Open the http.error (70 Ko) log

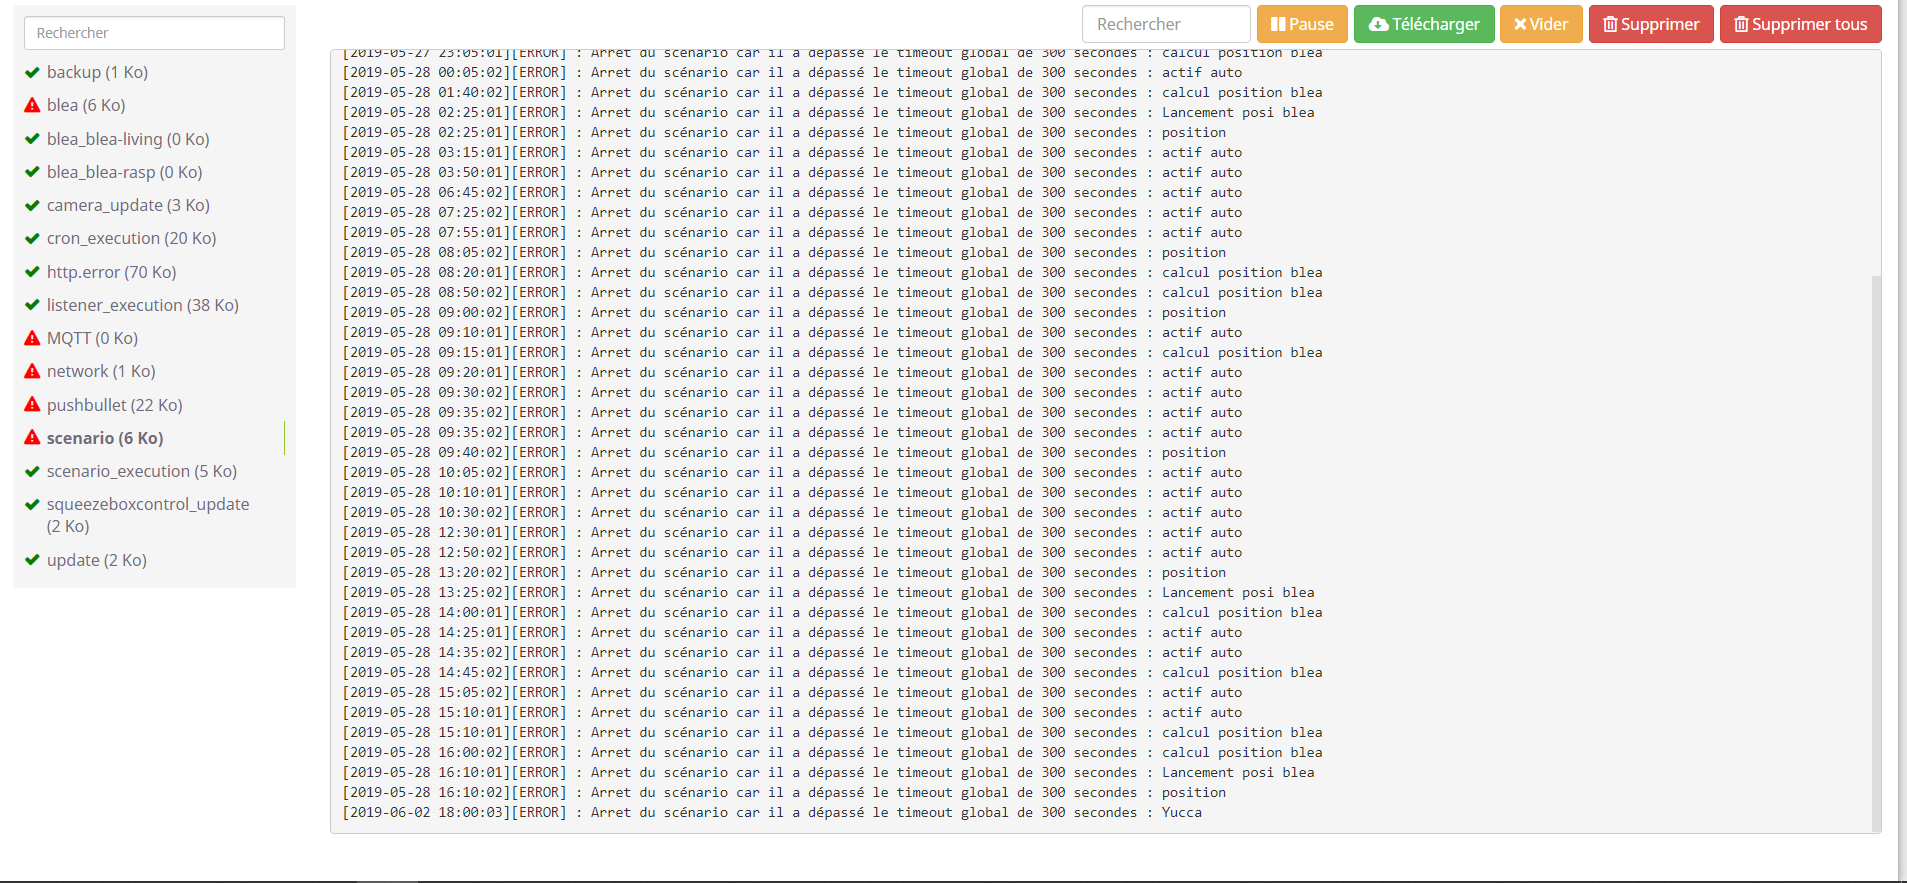pos(111,272)
